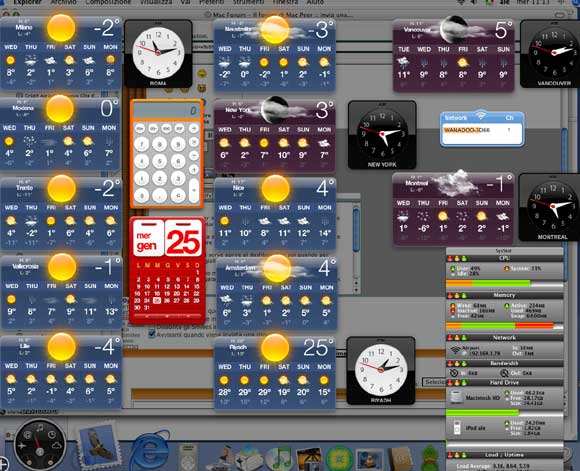
Task: Click the Roma analog clock widget
Action: coord(158,54)
